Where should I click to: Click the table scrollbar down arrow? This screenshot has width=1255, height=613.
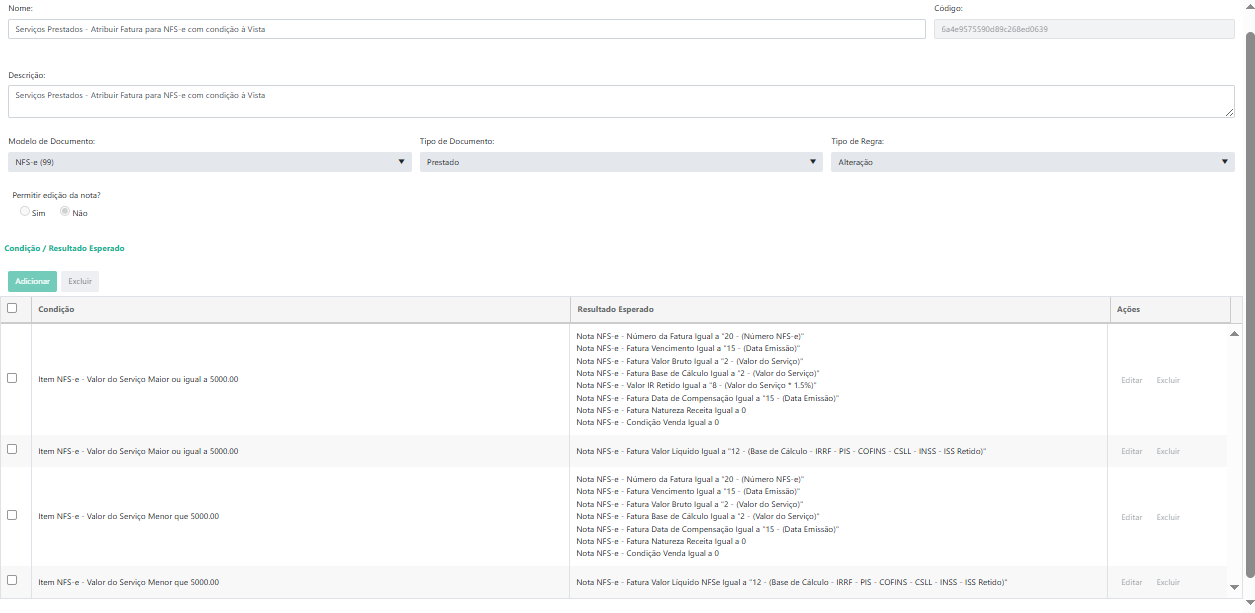point(1234,587)
